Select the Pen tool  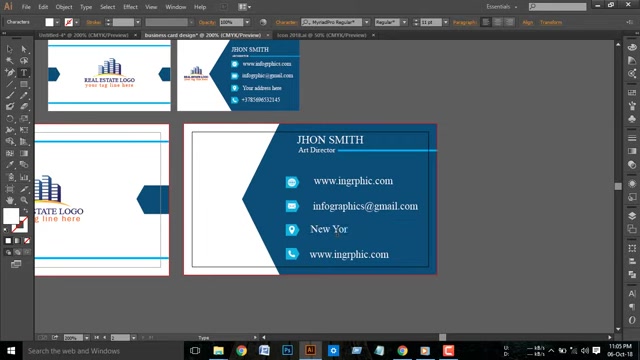click(x=10, y=73)
